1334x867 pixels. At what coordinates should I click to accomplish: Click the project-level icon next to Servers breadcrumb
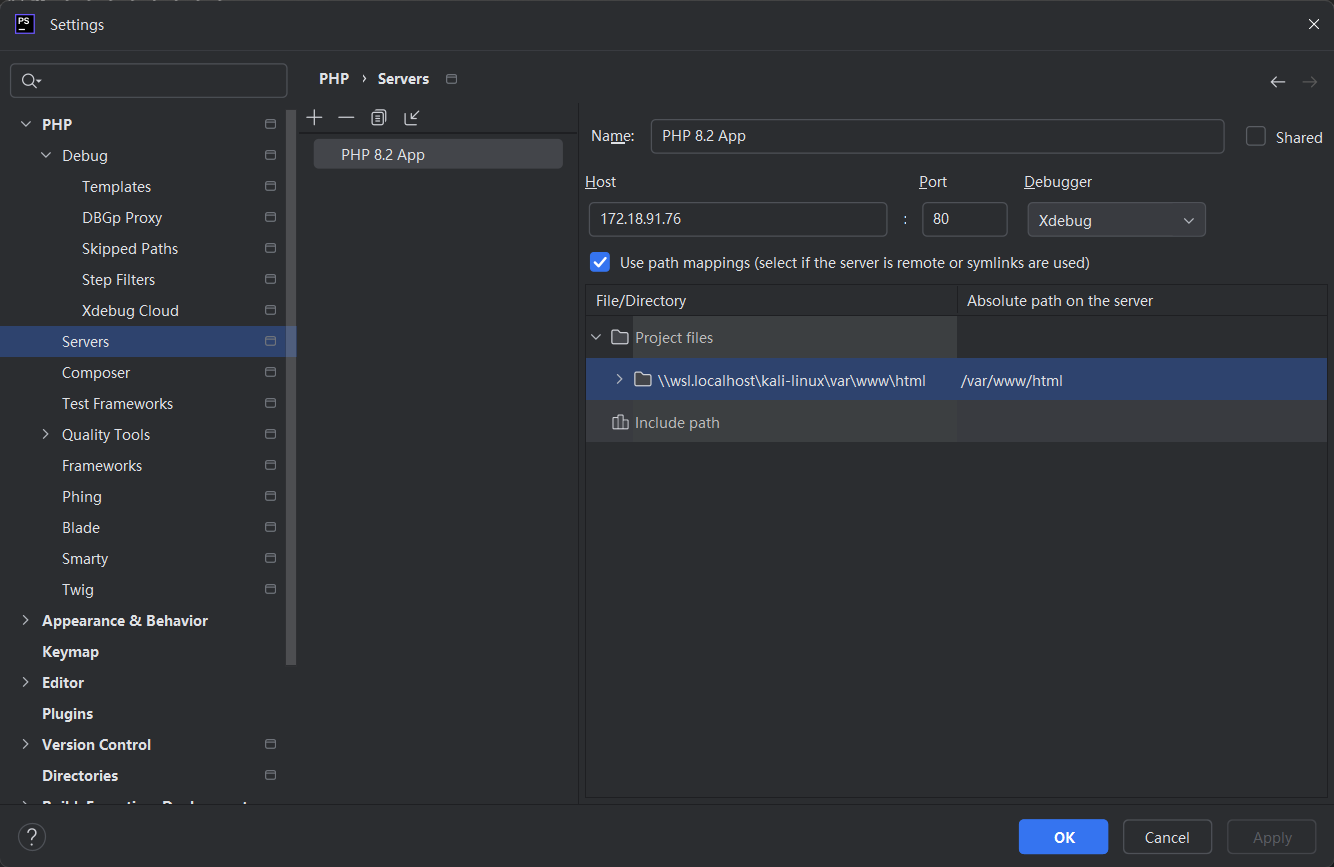pyautogui.click(x=451, y=79)
